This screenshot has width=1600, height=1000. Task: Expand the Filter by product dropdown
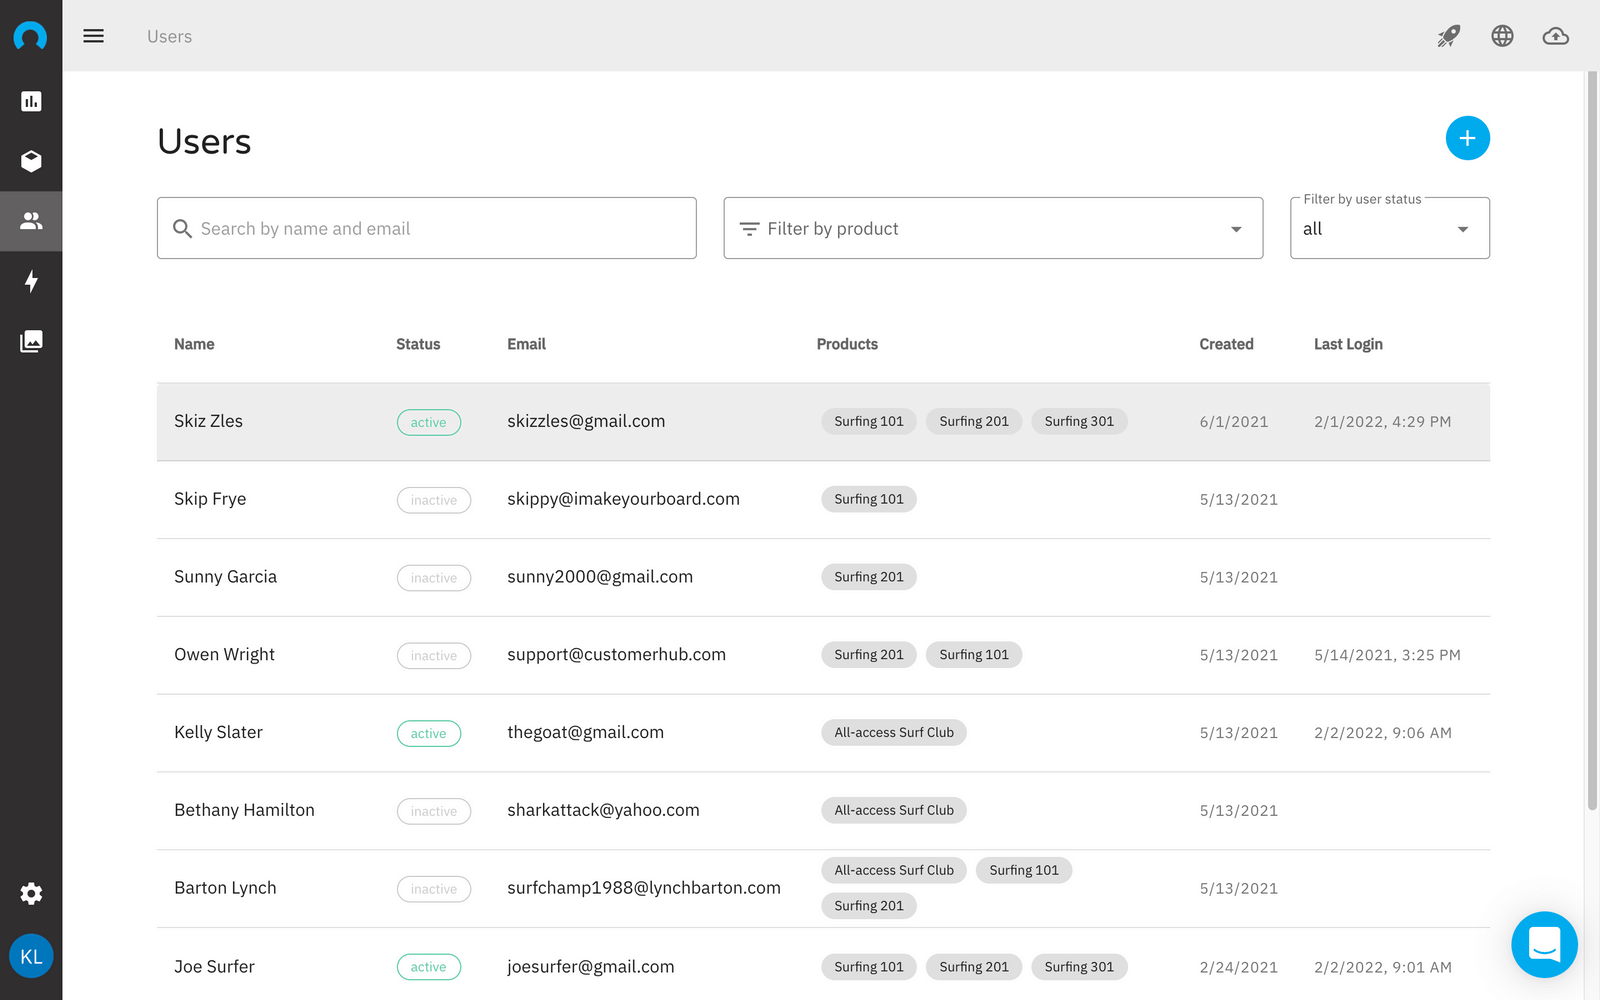(992, 229)
